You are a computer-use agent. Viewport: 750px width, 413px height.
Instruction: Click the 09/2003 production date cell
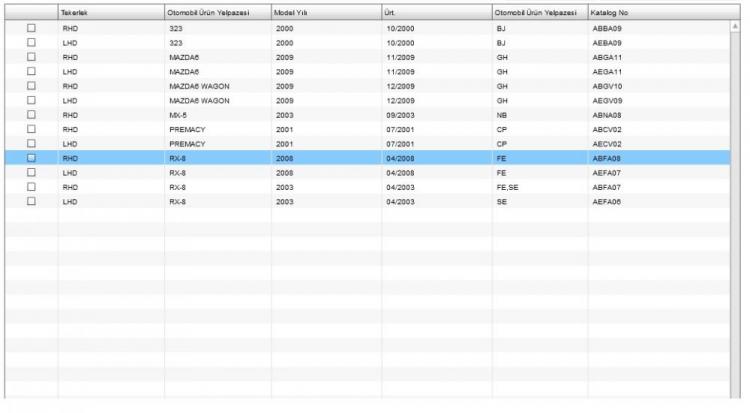tap(400, 115)
